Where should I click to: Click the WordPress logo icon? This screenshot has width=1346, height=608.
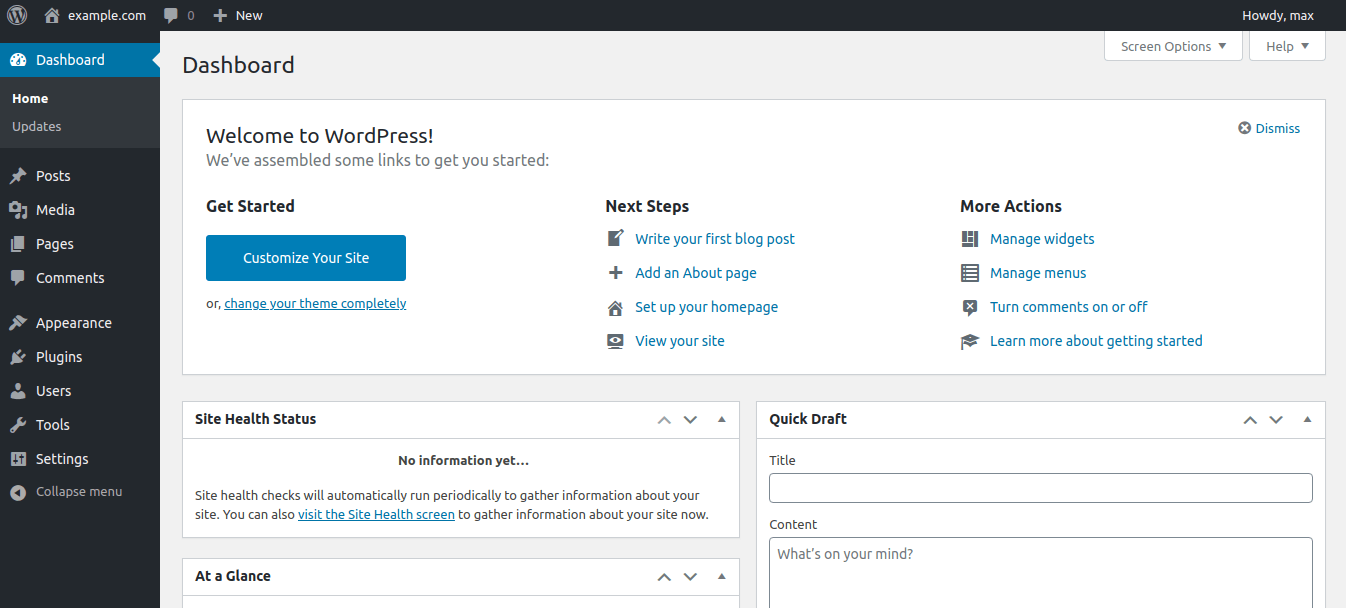[x=17, y=15]
